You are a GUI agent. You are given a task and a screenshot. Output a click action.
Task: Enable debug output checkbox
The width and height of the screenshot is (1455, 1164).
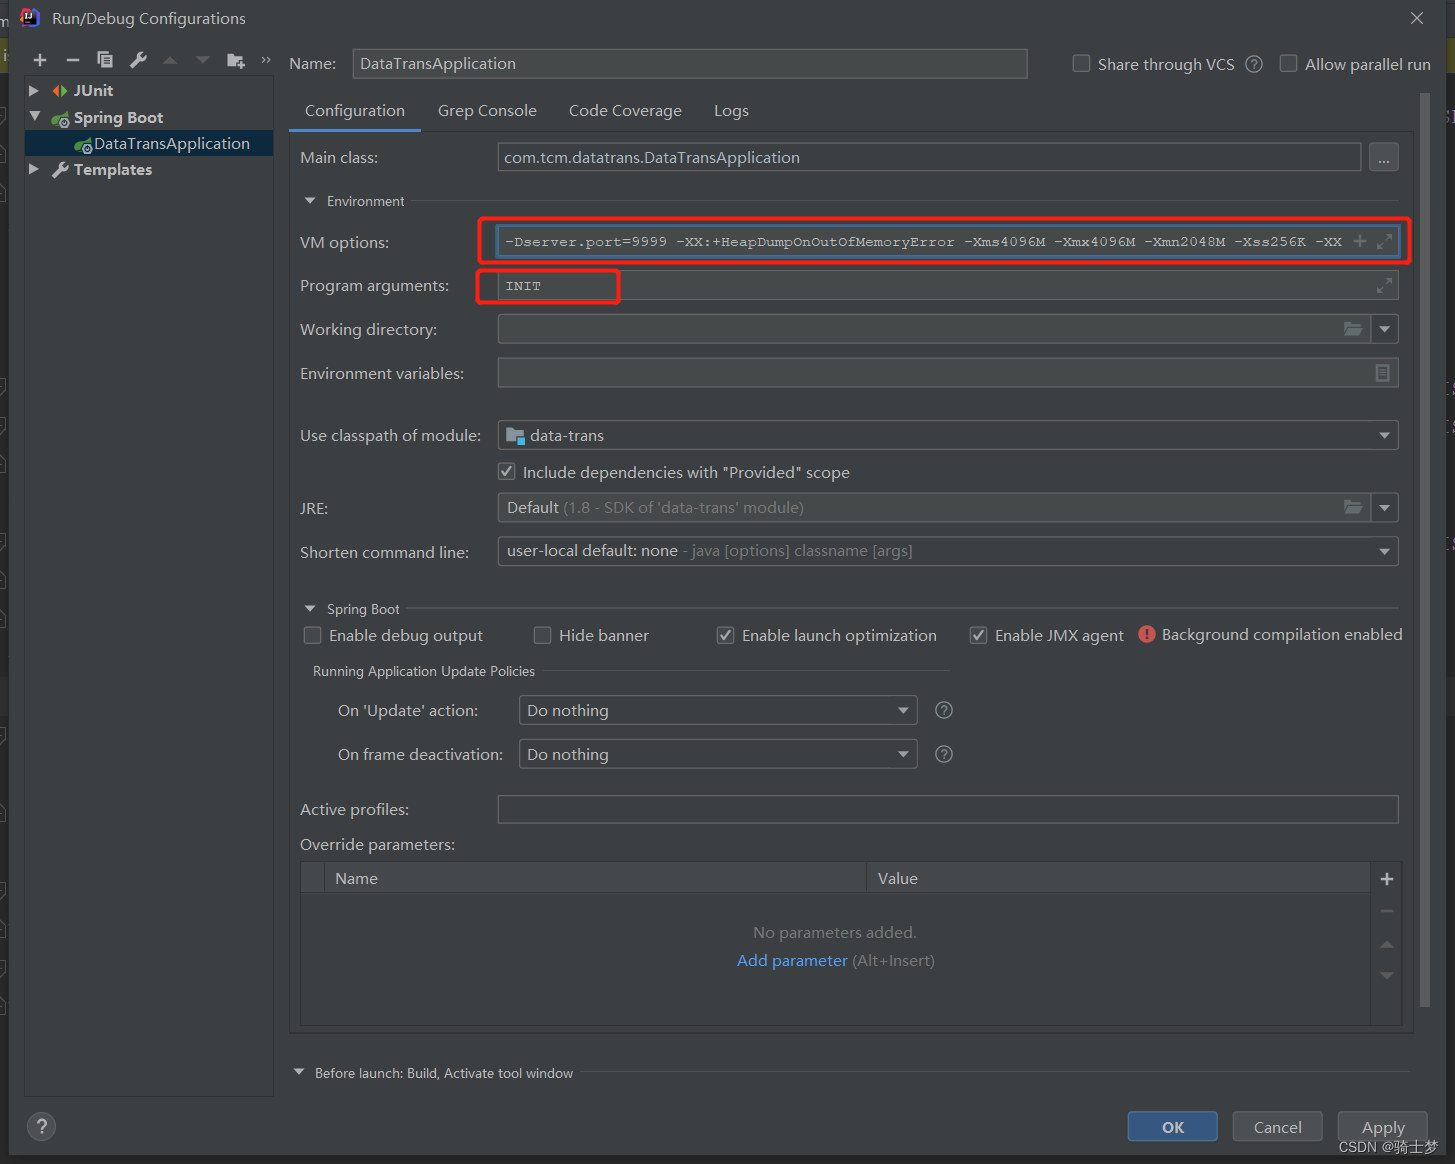click(x=312, y=635)
